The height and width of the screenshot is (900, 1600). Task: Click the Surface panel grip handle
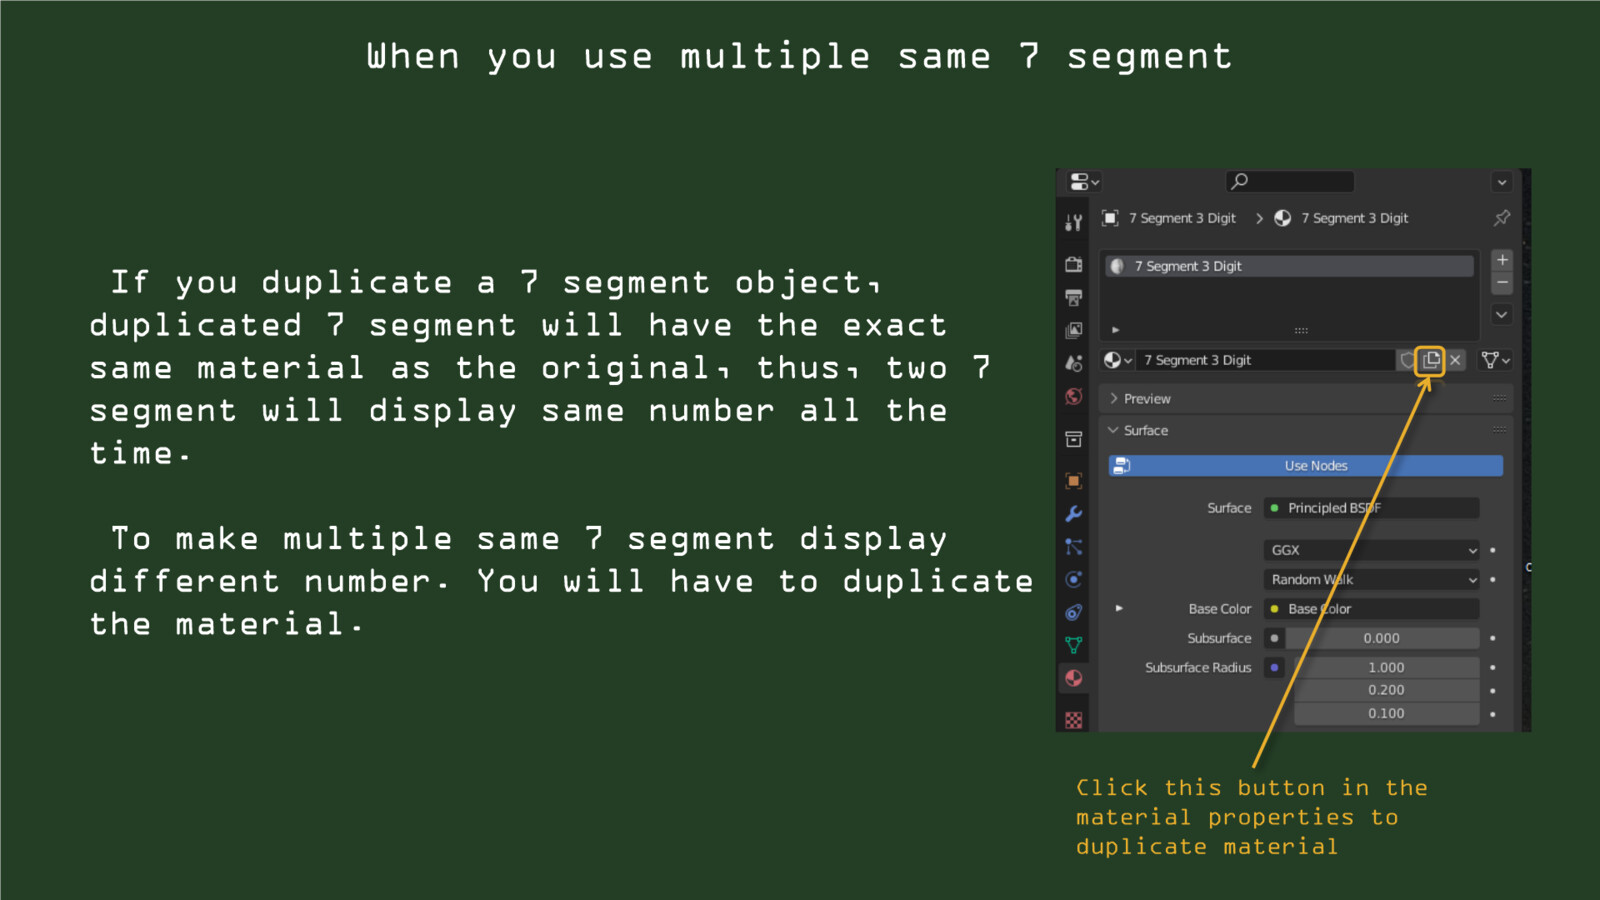1499,430
